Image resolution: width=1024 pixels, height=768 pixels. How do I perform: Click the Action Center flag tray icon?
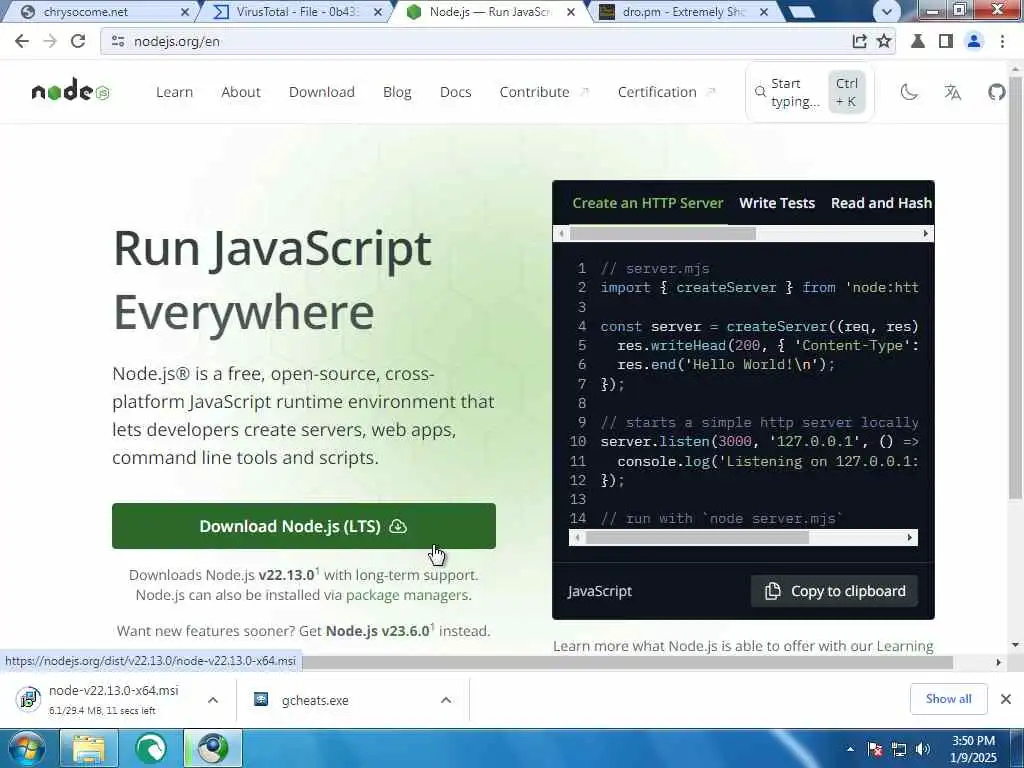pyautogui.click(x=875, y=749)
